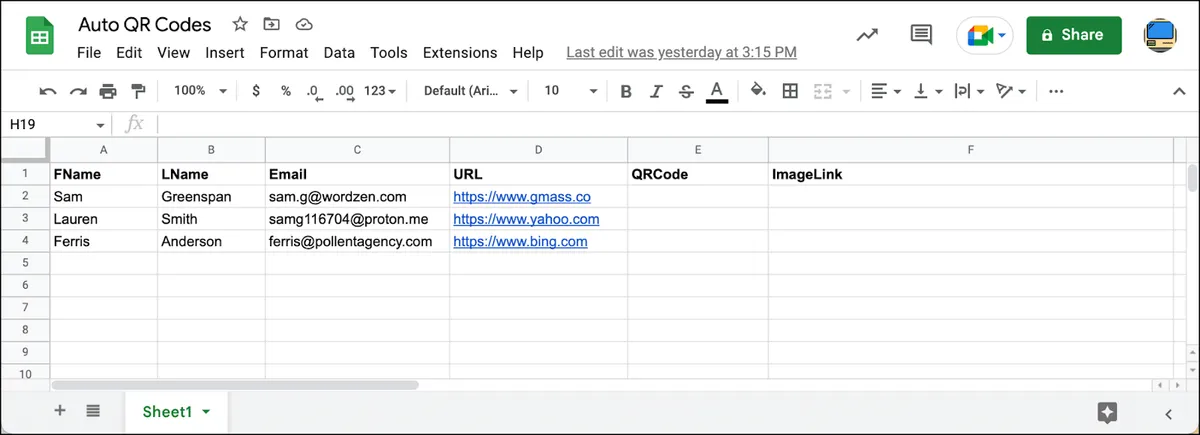Open the fill color picker

click(759, 91)
